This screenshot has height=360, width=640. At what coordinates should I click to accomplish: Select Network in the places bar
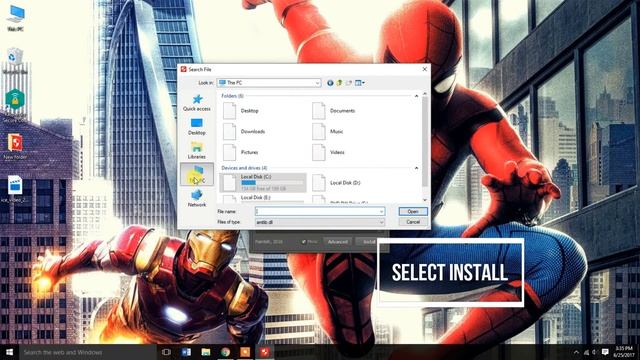click(x=197, y=198)
